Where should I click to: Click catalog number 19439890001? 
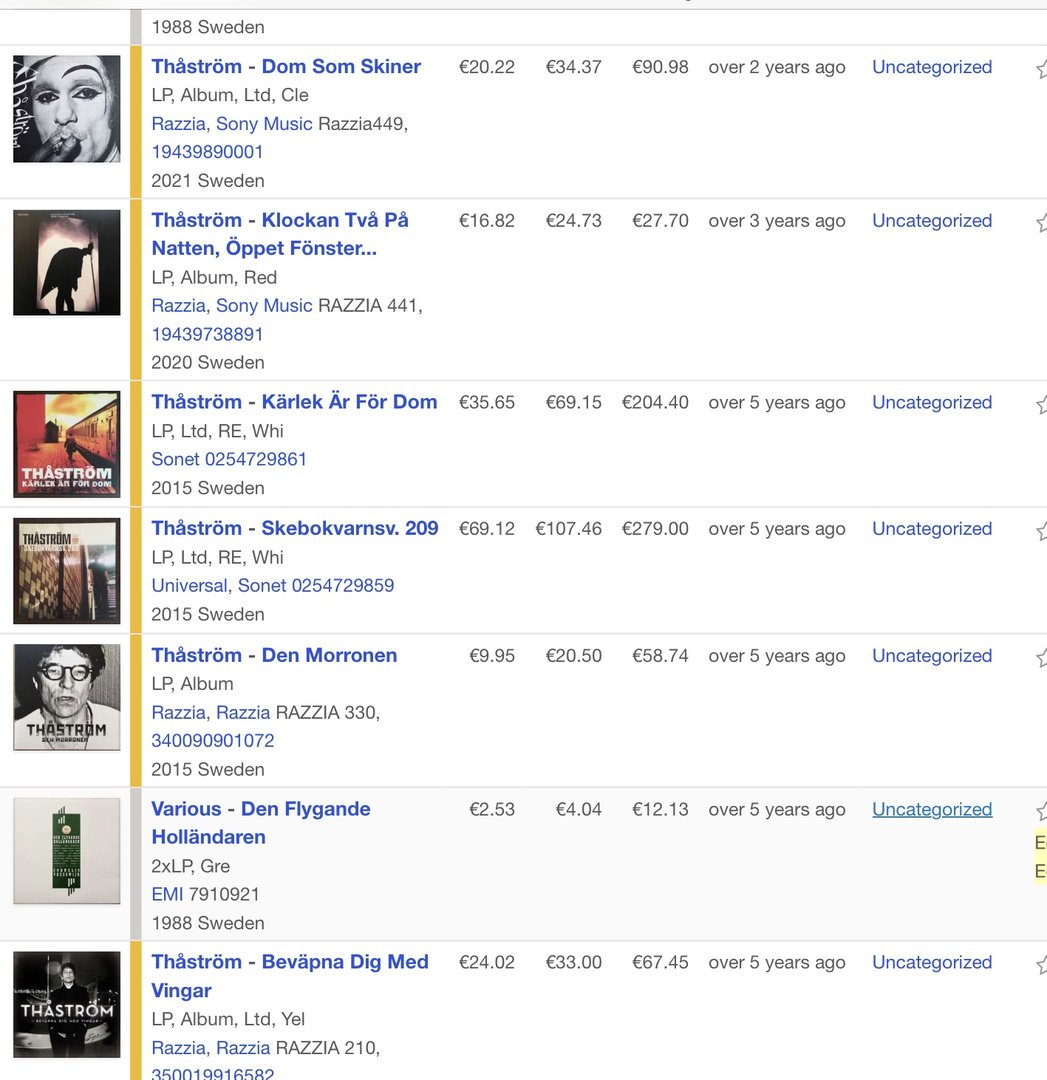coord(207,152)
